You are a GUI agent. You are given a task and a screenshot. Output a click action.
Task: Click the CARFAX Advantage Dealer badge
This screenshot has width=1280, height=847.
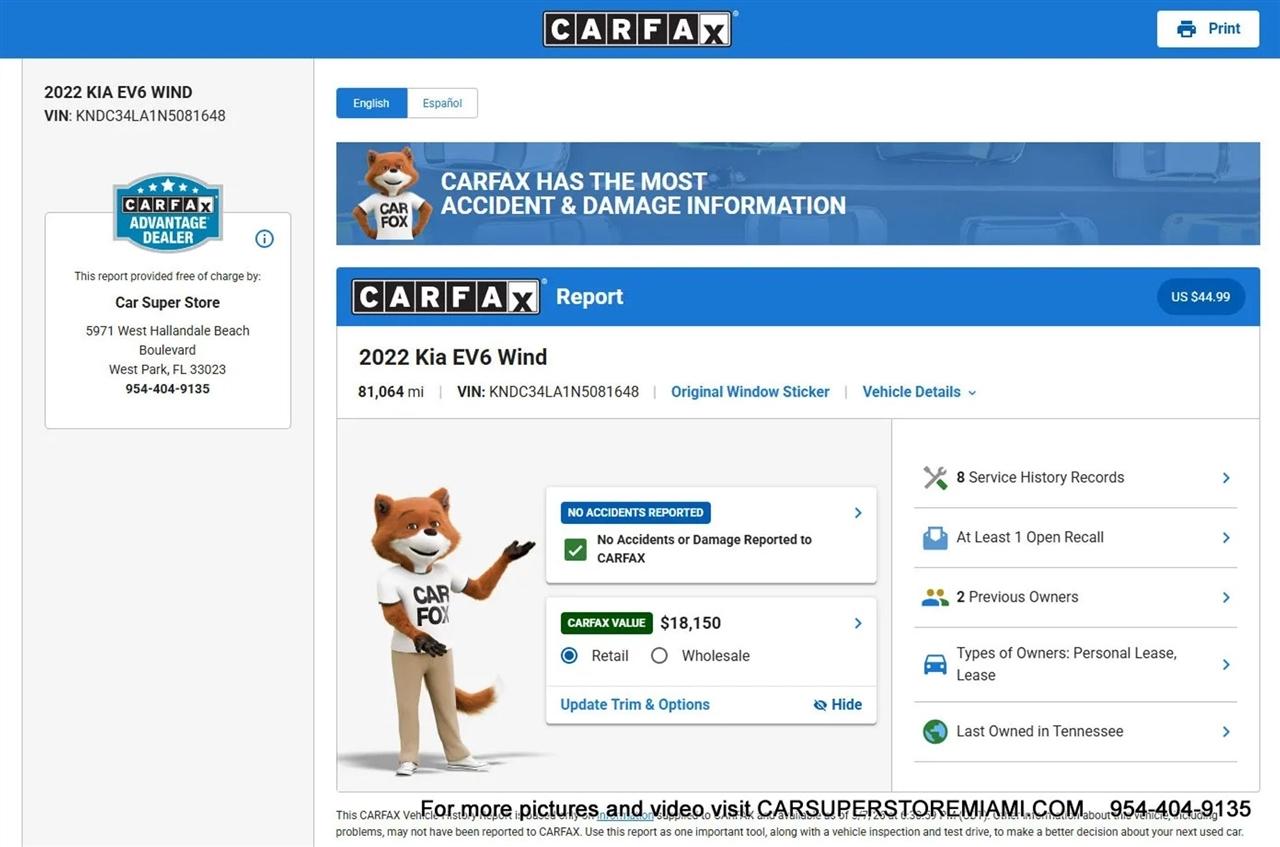pos(168,213)
